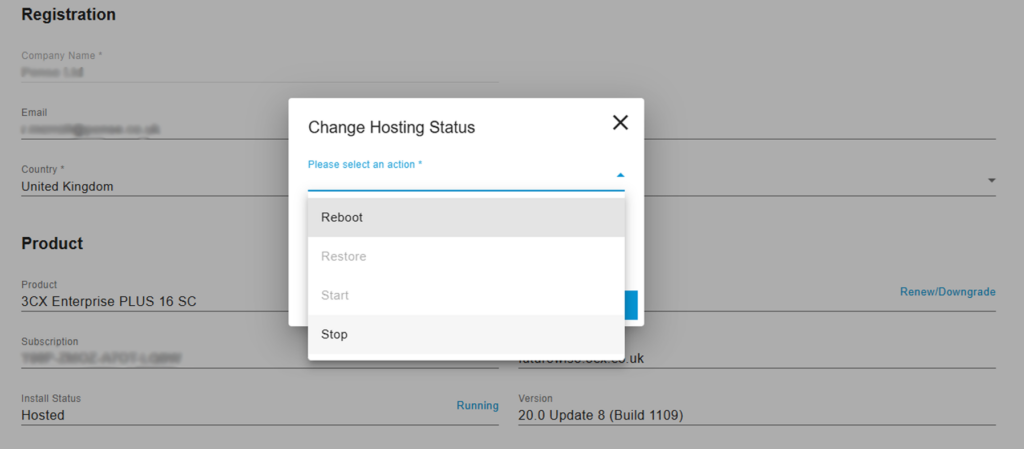This screenshot has width=1024, height=449.
Task: Click the blue button in the dialog
Action: point(631,305)
